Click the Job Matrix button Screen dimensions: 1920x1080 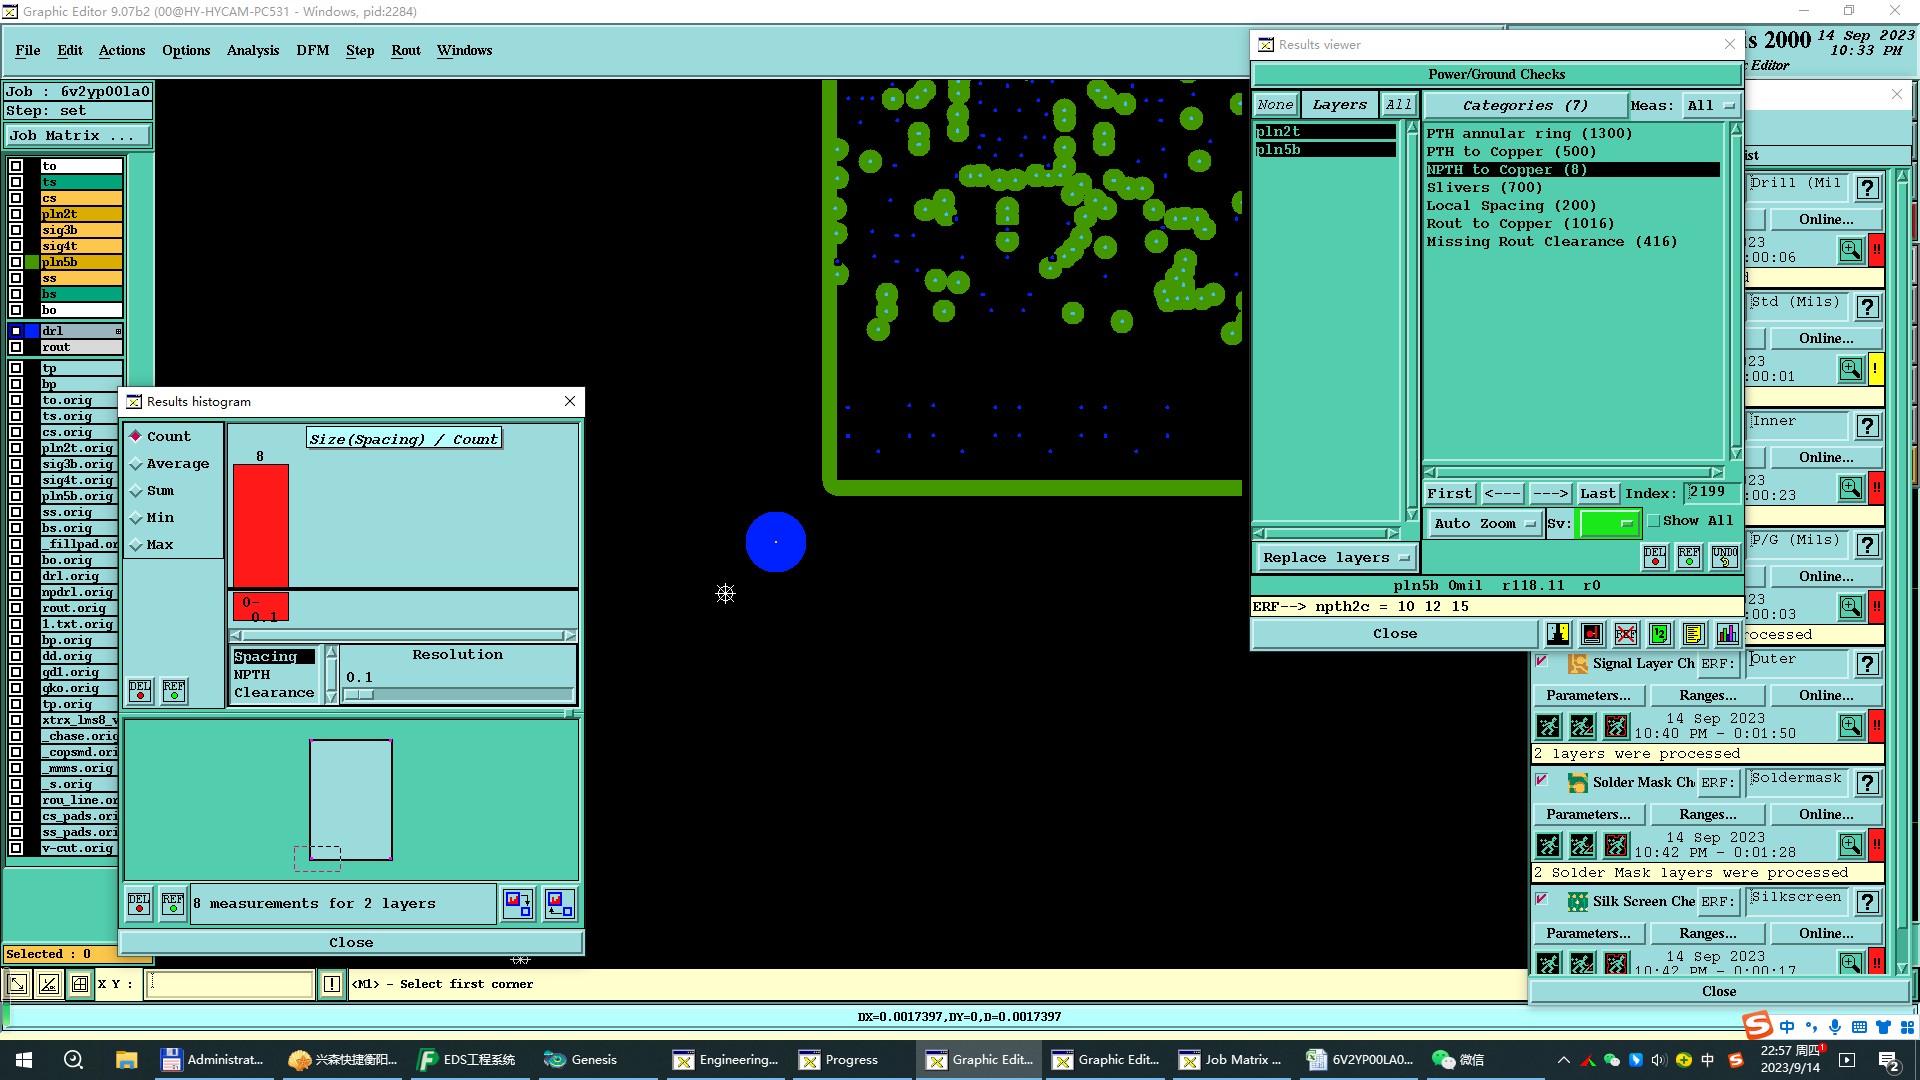pyautogui.click(x=78, y=136)
